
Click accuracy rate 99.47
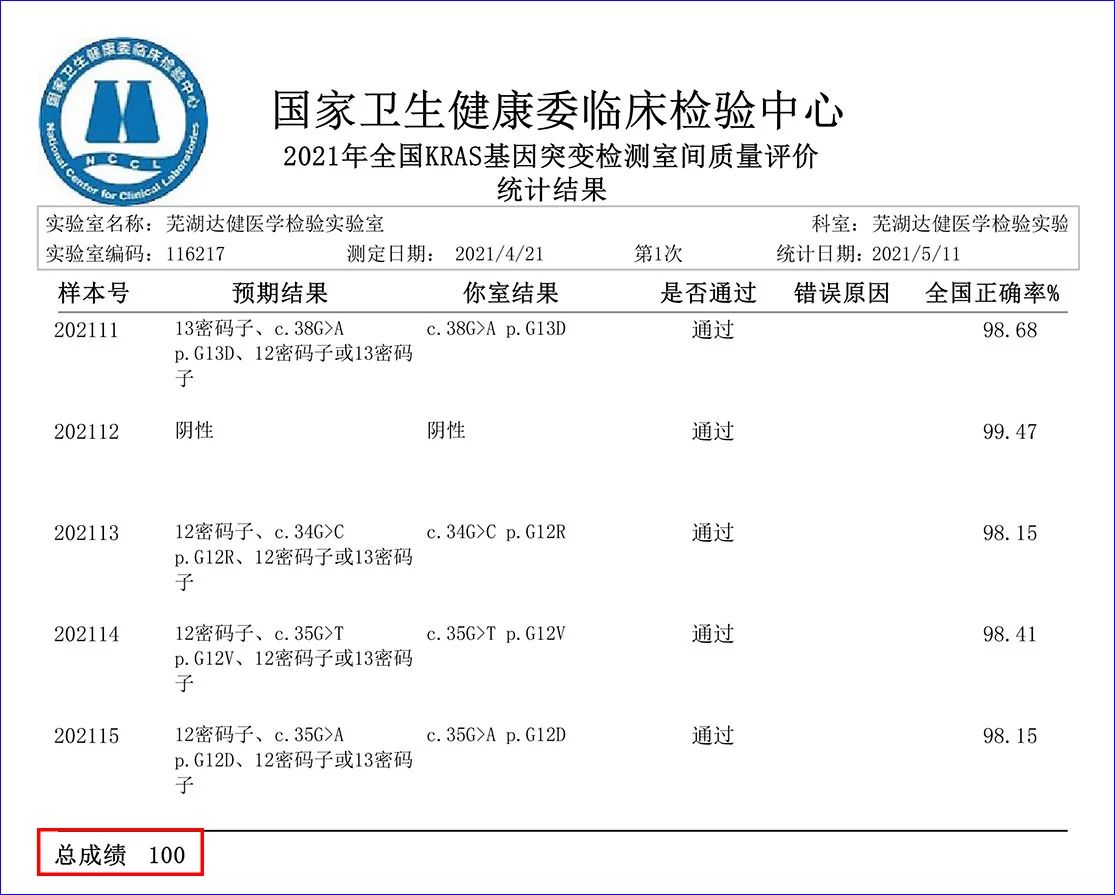(1010, 432)
